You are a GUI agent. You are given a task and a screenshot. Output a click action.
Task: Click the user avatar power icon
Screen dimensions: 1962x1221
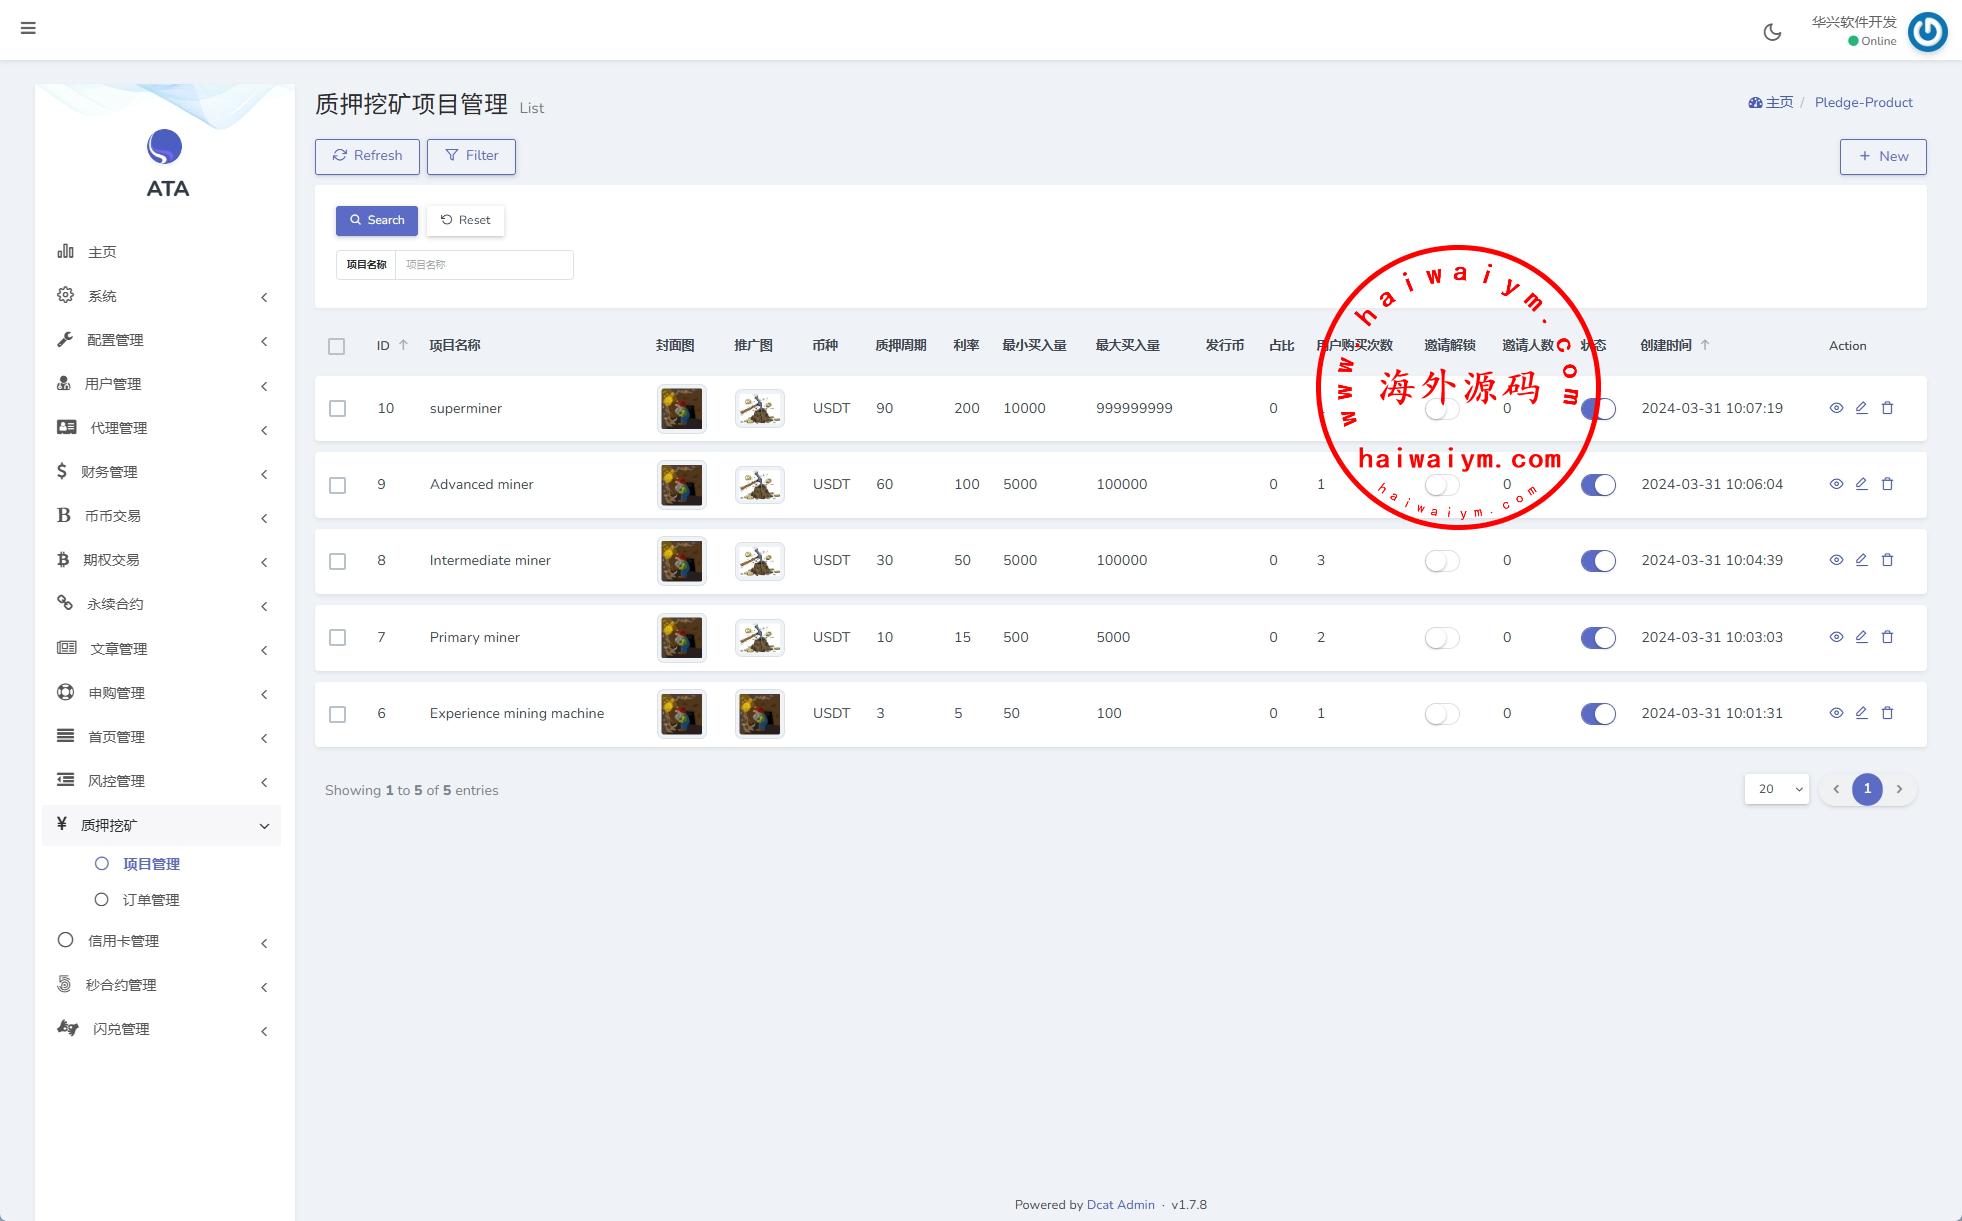click(1927, 32)
